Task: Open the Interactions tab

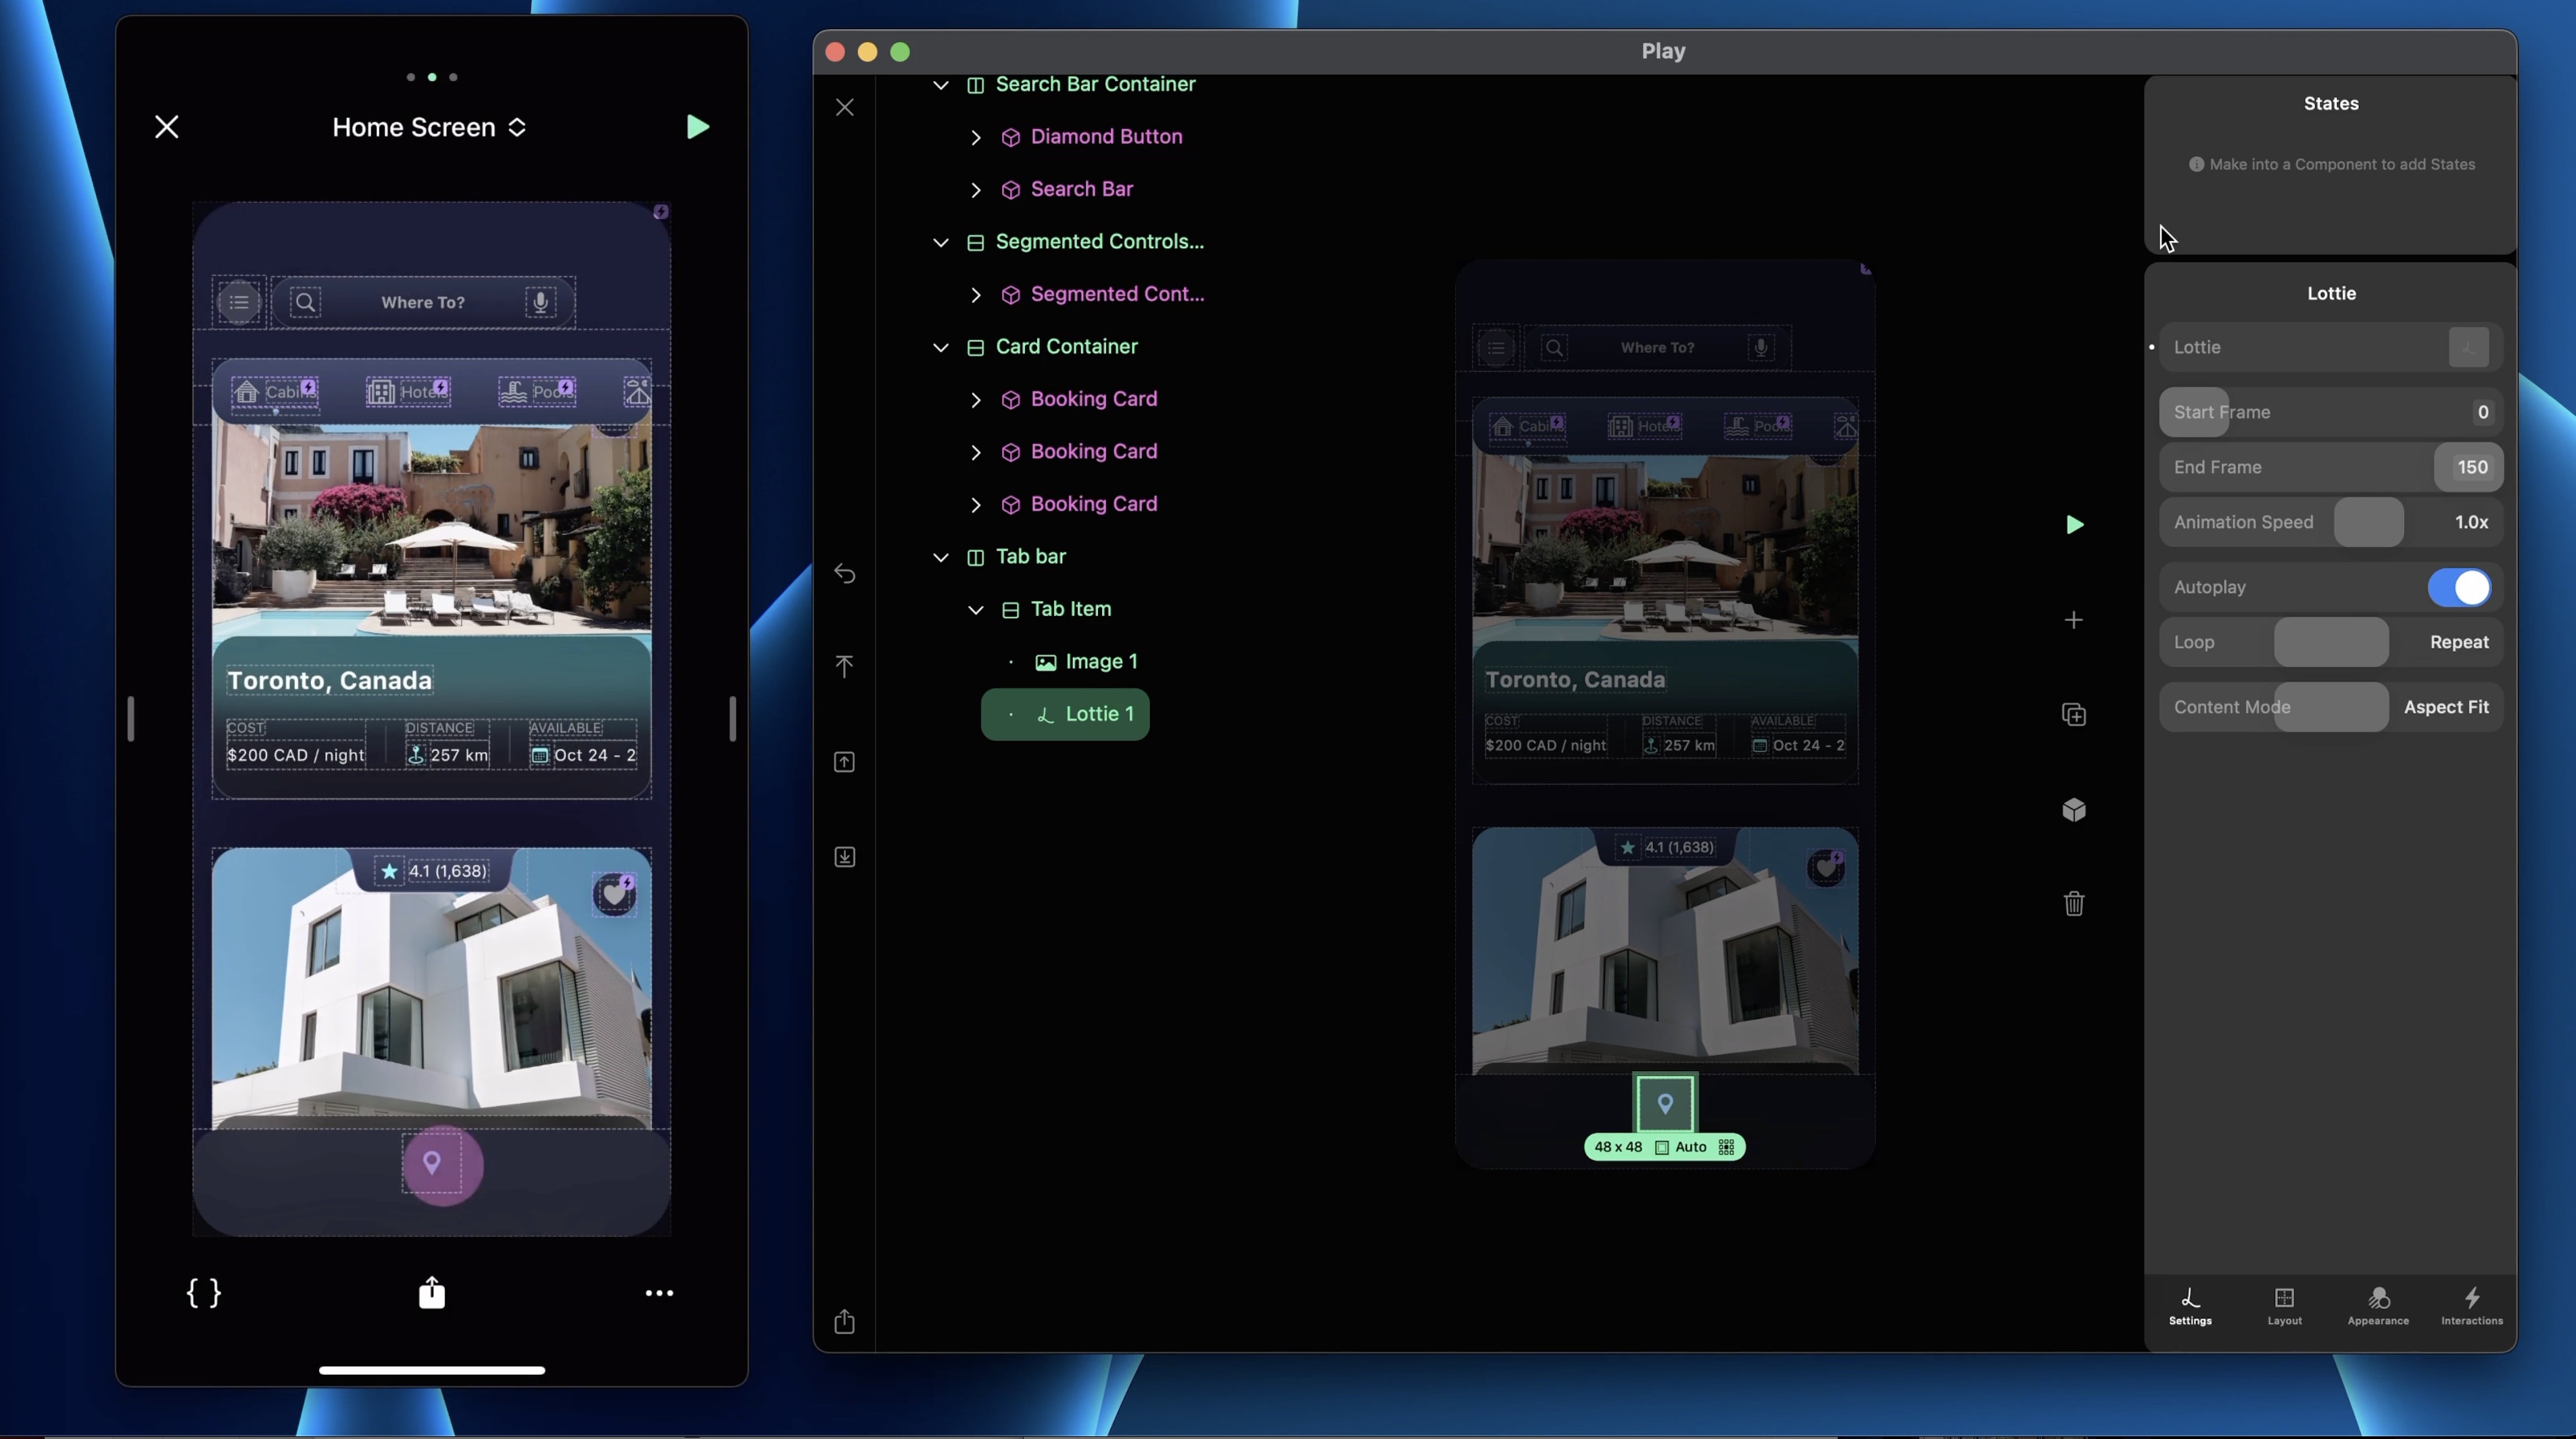Action: [2472, 1306]
